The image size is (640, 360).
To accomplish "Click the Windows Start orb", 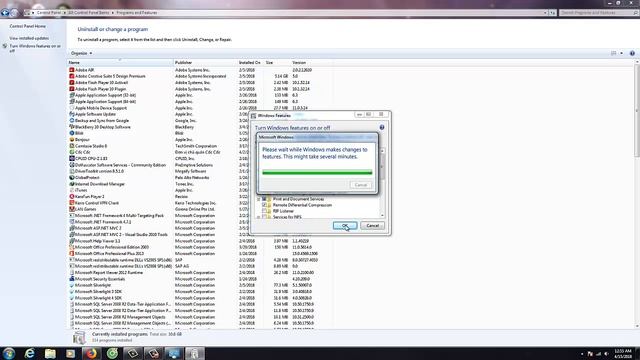I will pyautogui.click(x=9, y=353).
